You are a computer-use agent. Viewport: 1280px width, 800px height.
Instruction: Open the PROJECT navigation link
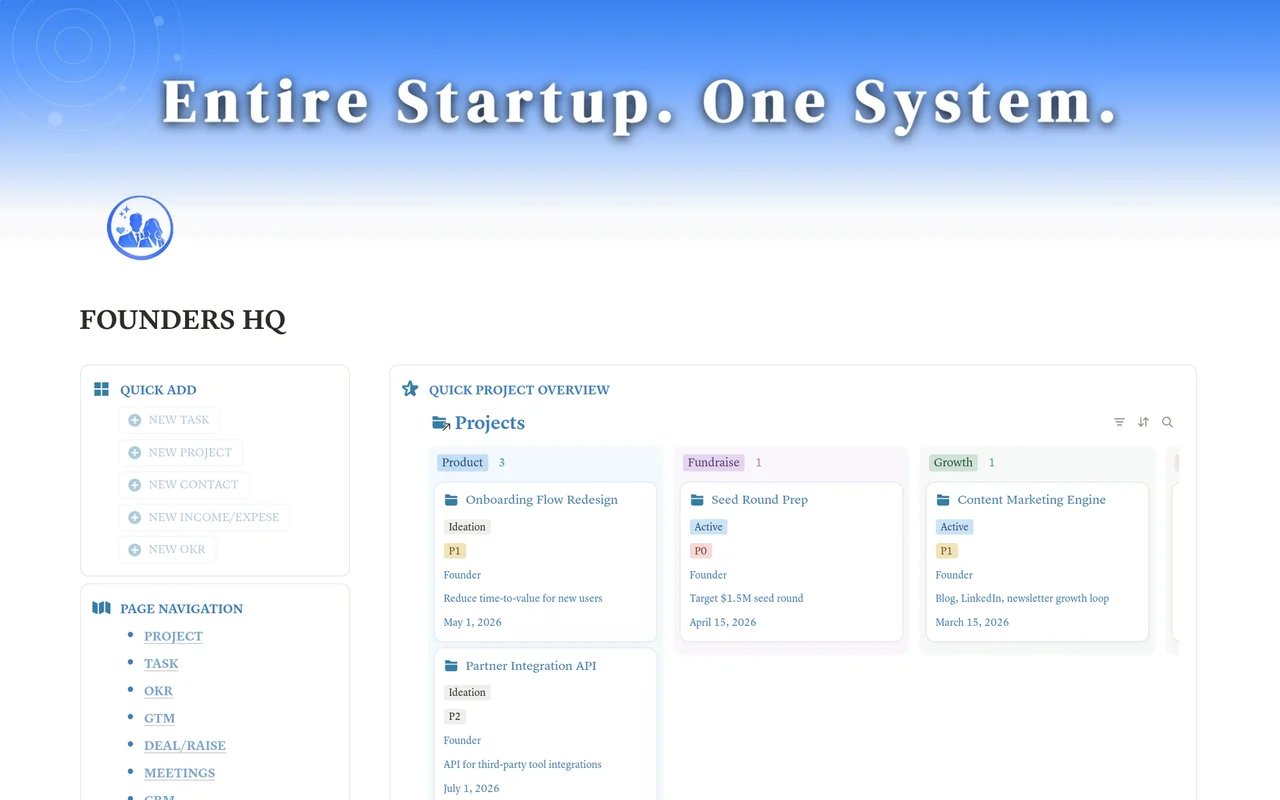173,636
